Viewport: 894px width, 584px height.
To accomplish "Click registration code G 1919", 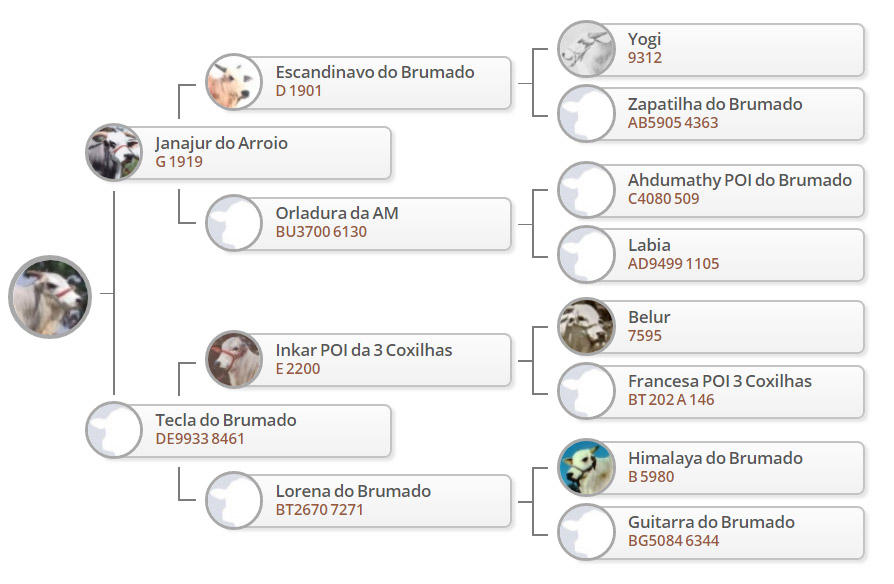I will [179, 162].
